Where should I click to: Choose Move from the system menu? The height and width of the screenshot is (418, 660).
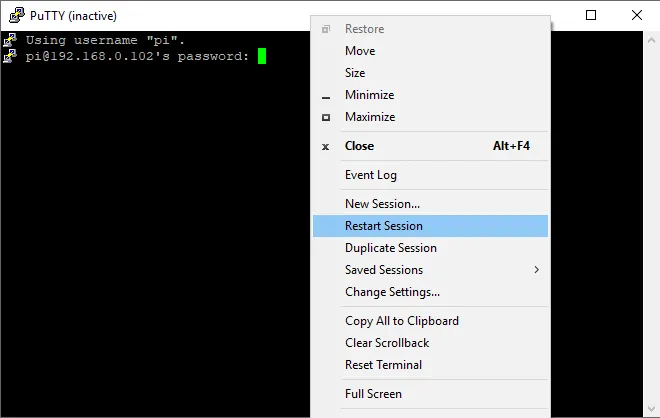430,51
